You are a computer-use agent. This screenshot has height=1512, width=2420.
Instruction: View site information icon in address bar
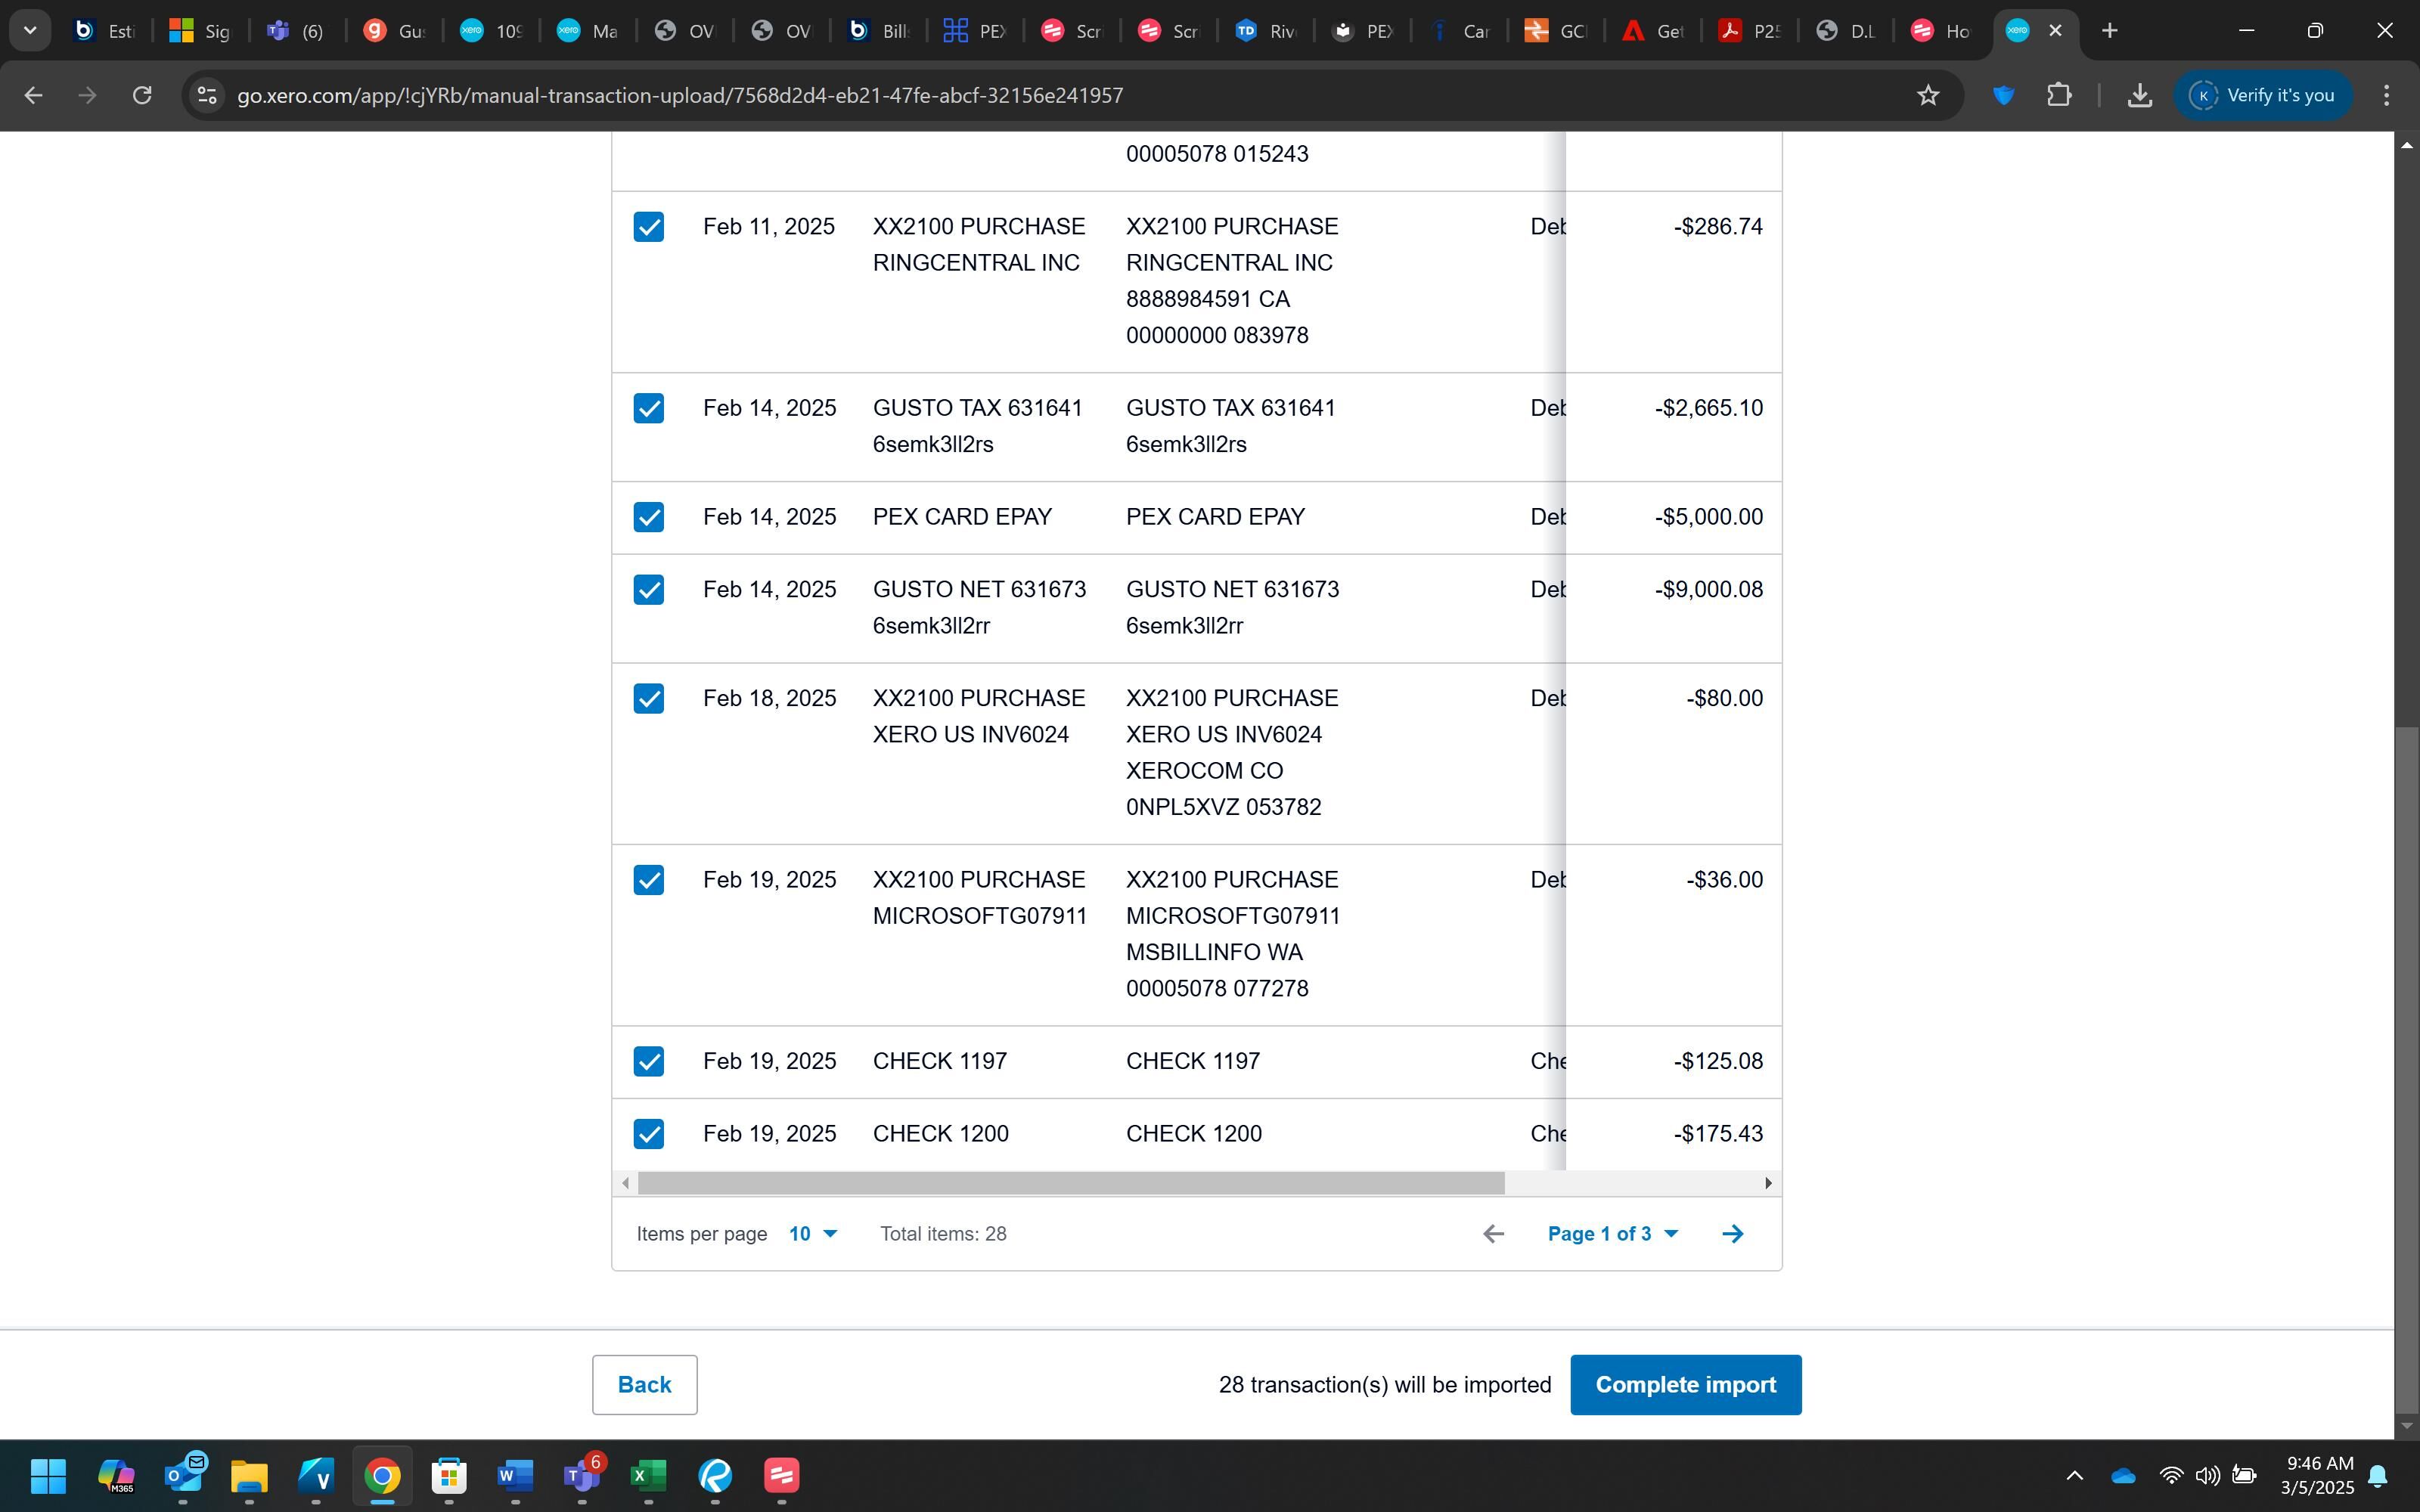(x=207, y=95)
